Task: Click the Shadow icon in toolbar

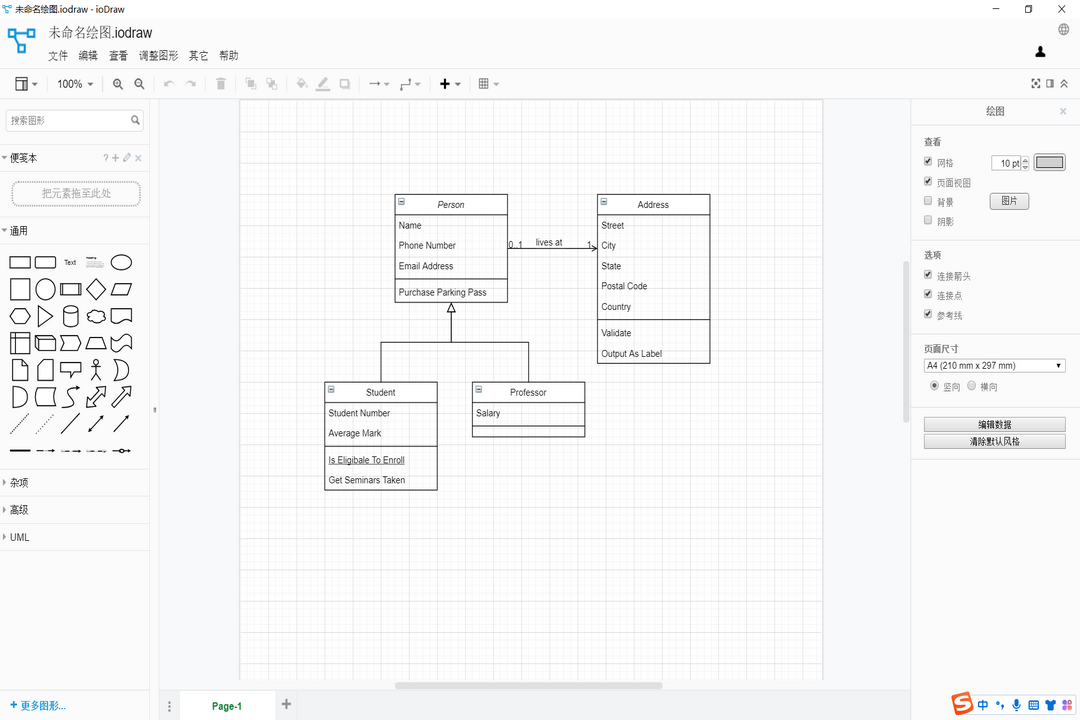Action: click(x=345, y=84)
